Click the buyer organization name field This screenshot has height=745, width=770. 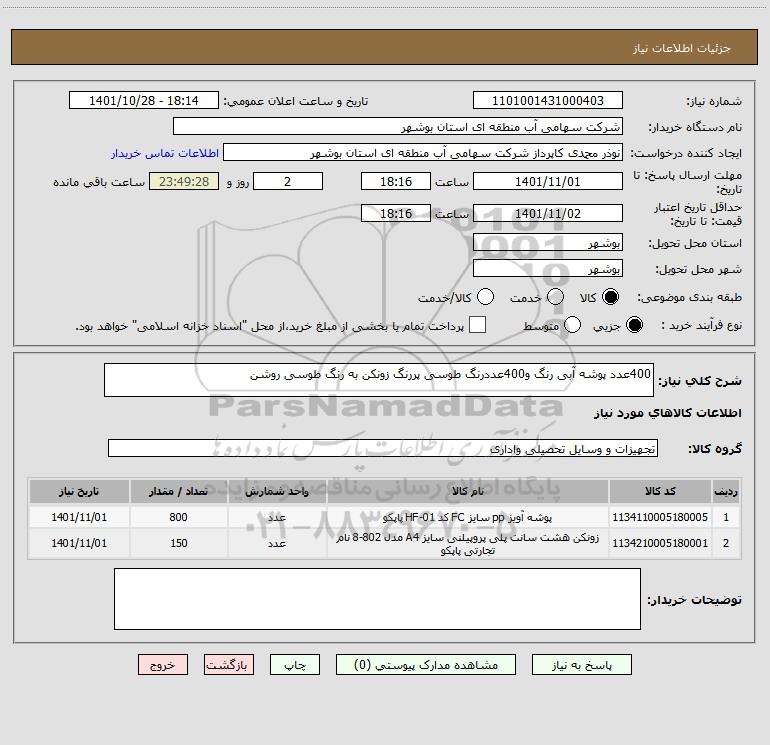coord(398,126)
